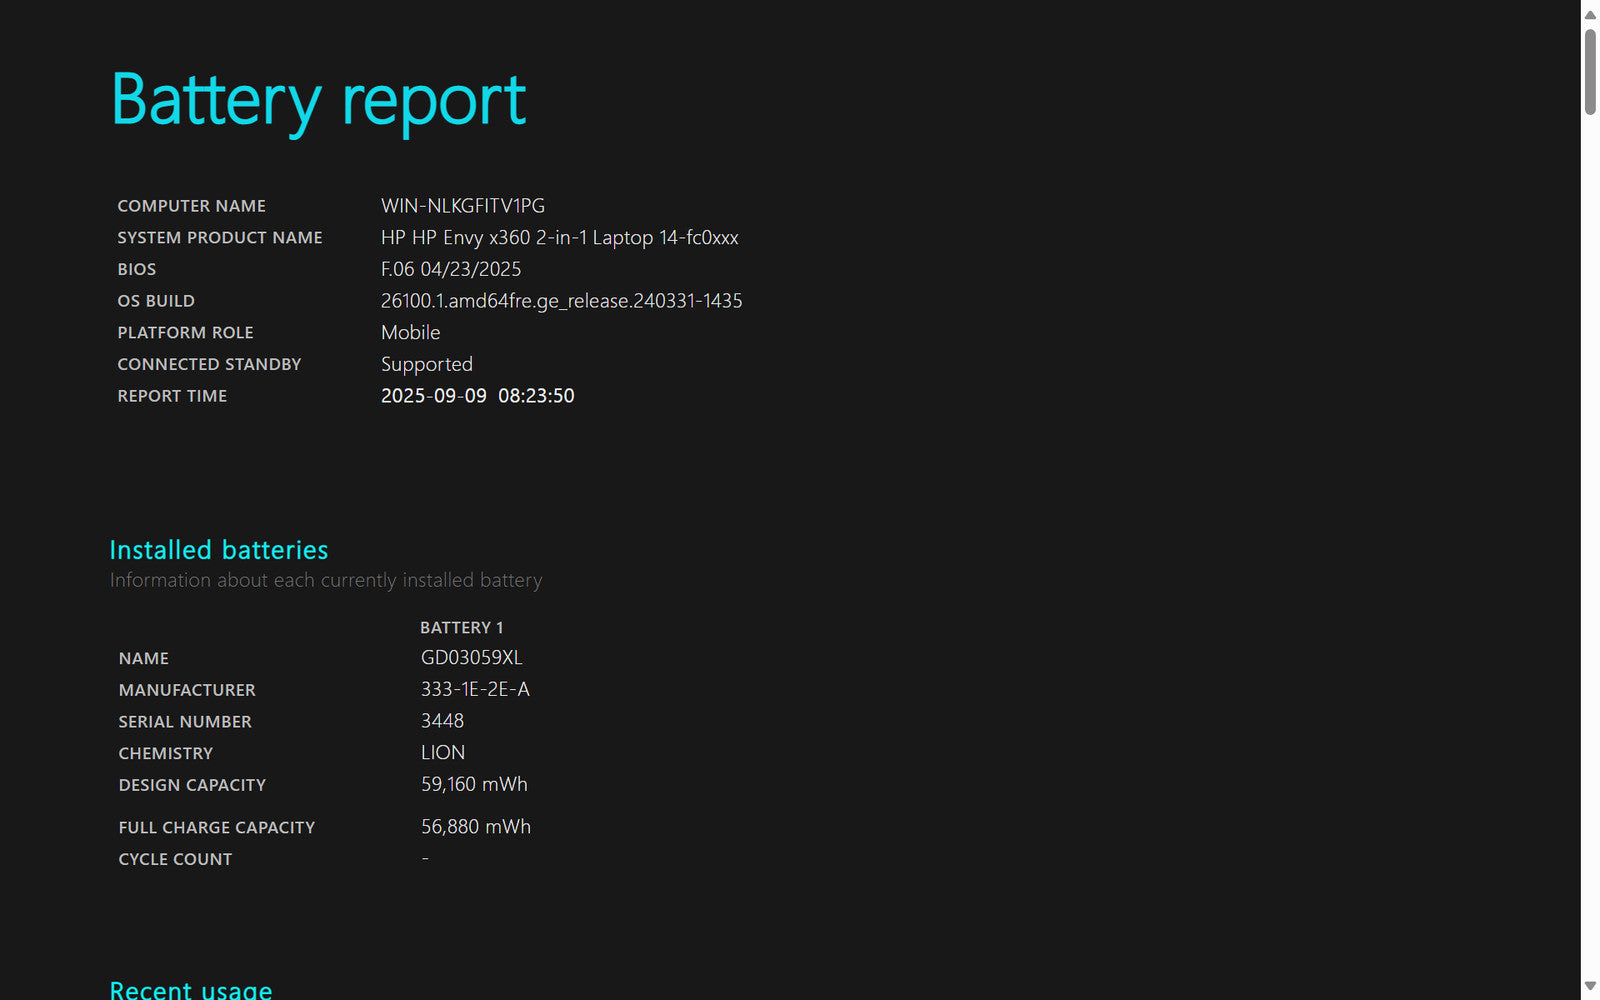Click the Battery report title heading
Image resolution: width=1600 pixels, height=1000 pixels.
[318, 101]
